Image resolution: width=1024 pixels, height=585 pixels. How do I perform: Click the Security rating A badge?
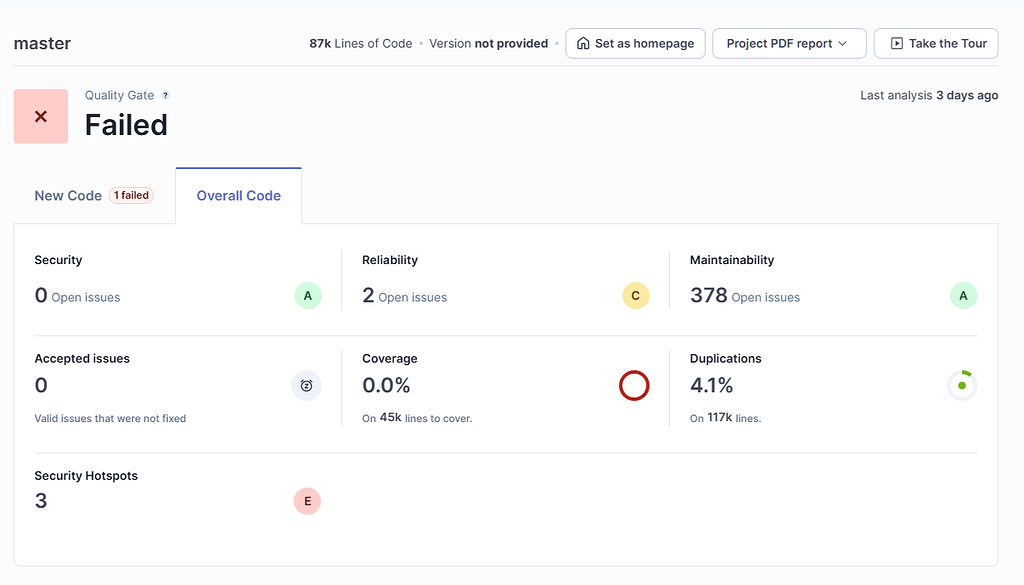(x=307, y=295)
